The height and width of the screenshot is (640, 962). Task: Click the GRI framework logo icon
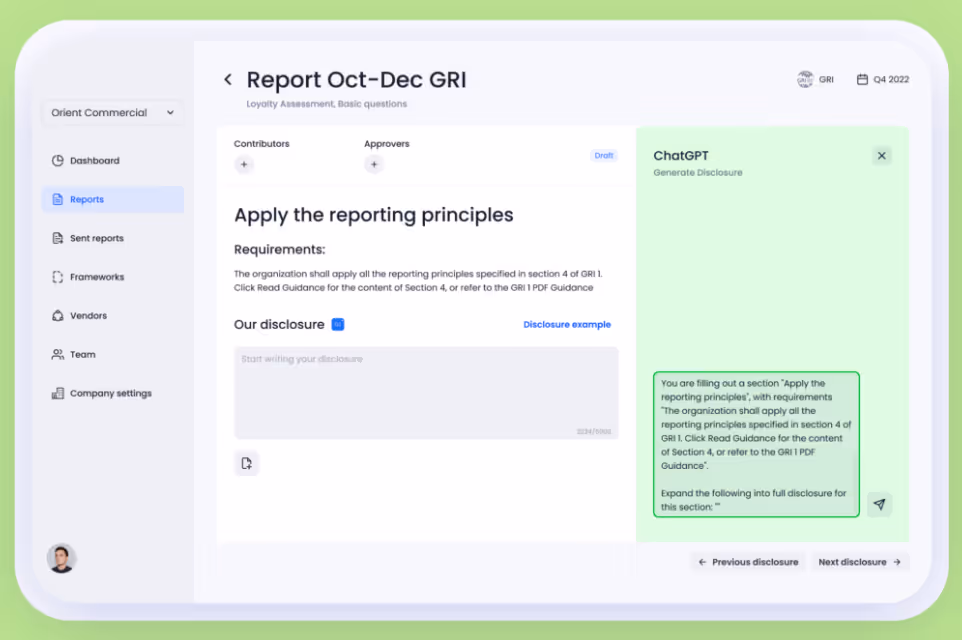point(805,79)
